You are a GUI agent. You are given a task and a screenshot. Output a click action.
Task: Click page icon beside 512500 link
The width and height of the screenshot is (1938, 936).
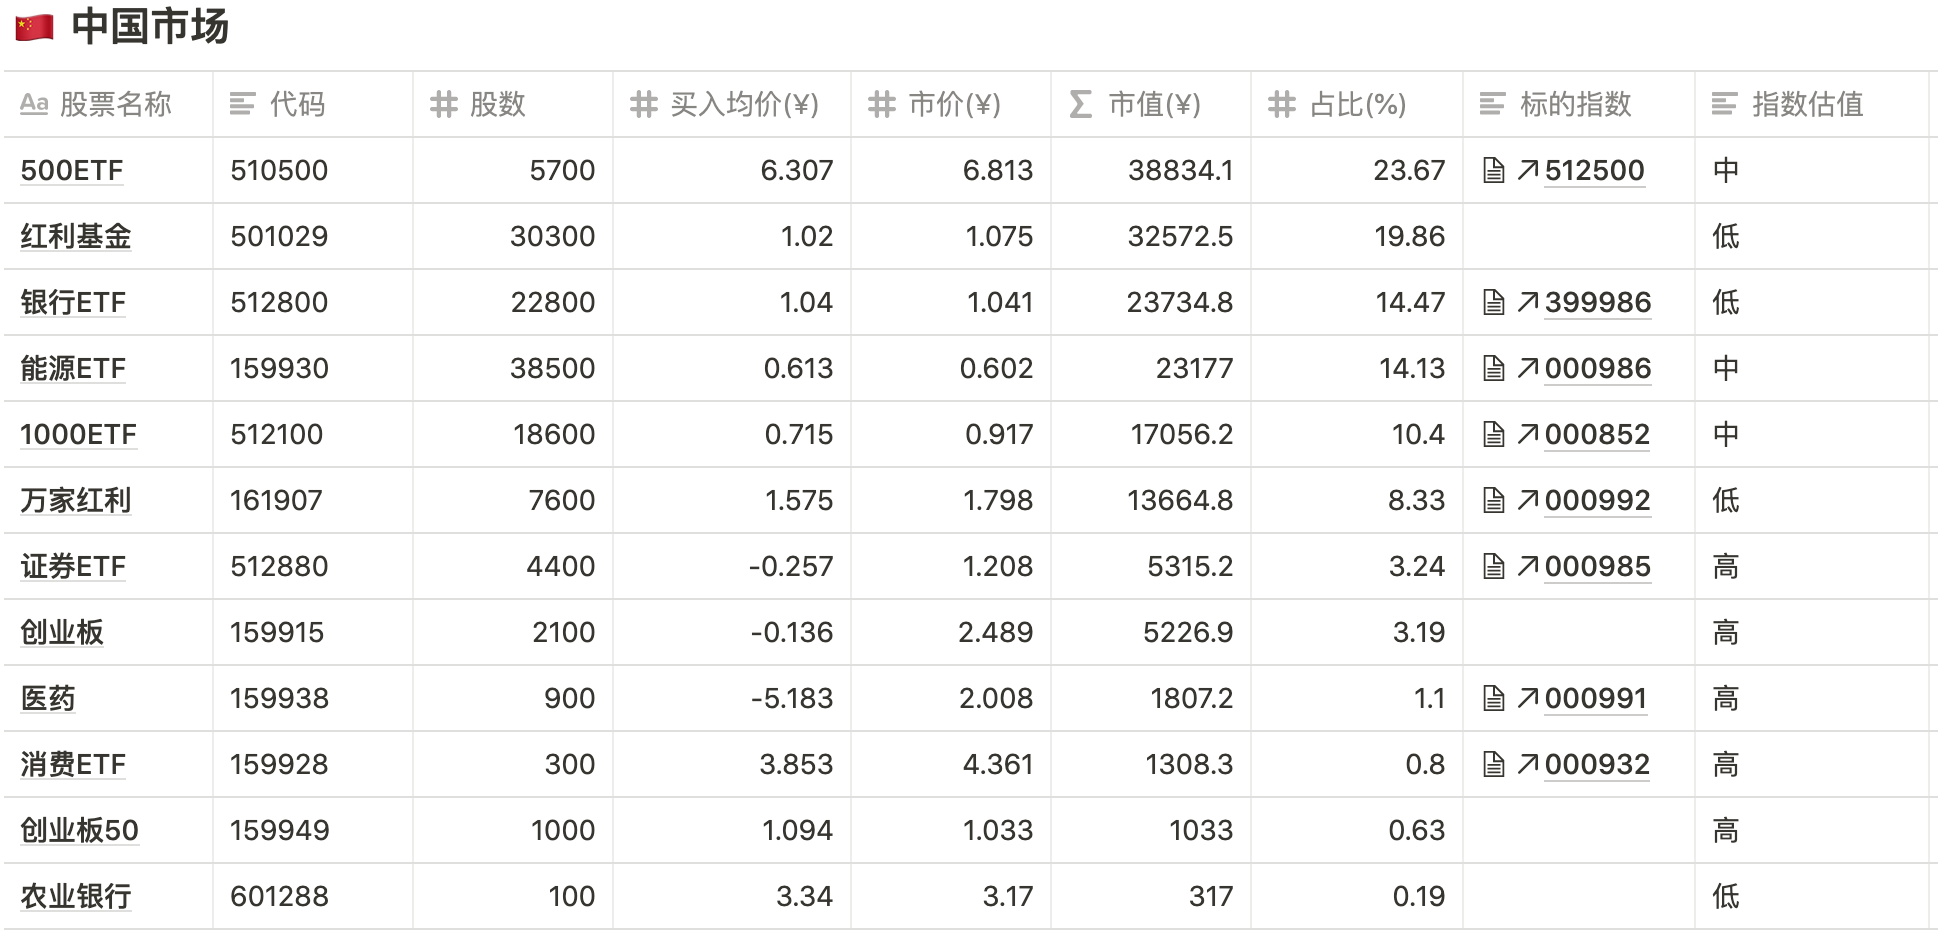click(1493, 171)
